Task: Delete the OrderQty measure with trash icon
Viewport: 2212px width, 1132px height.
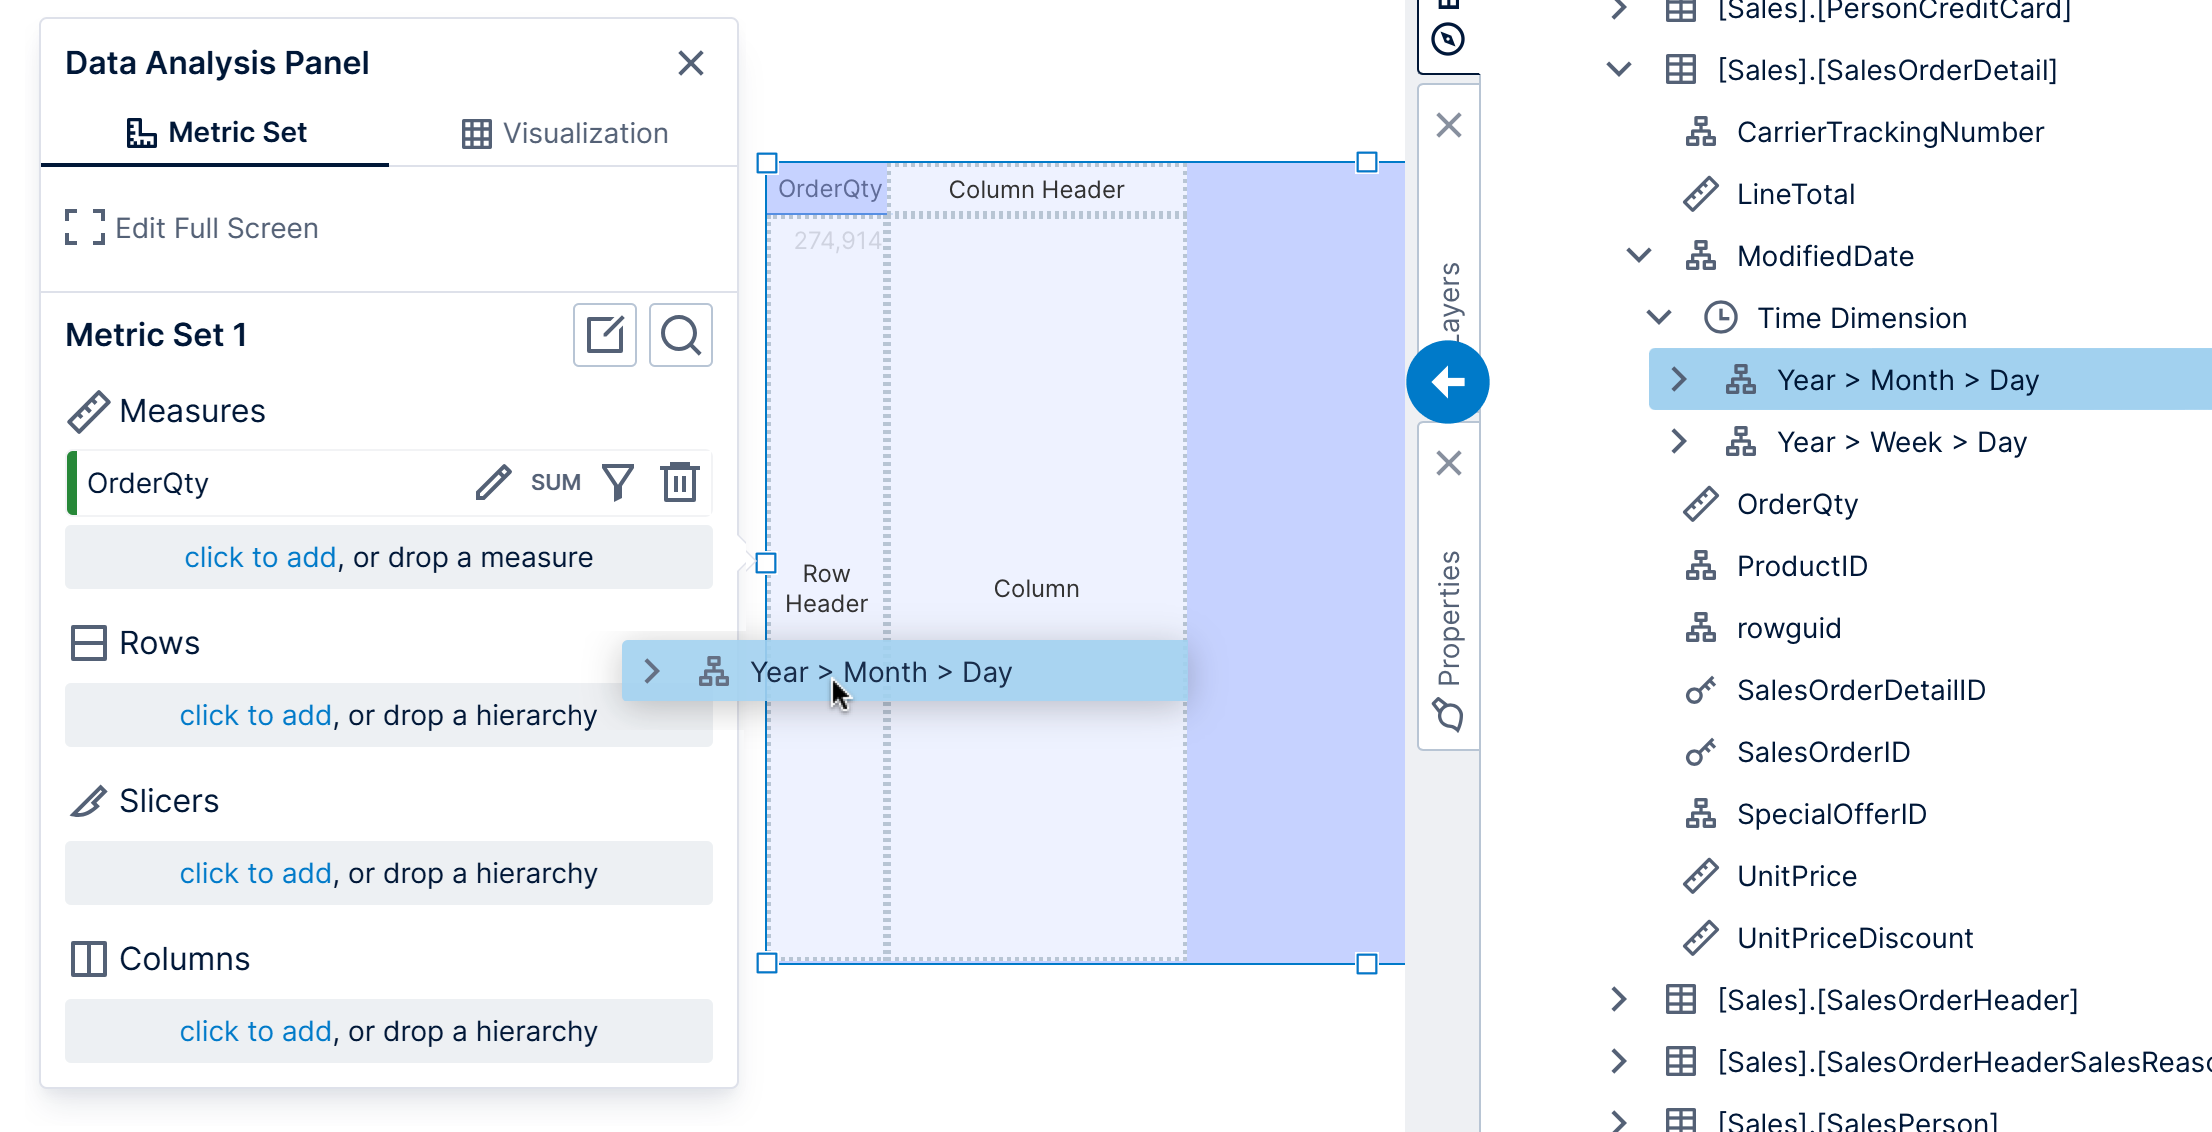Action: pos(680,483)
